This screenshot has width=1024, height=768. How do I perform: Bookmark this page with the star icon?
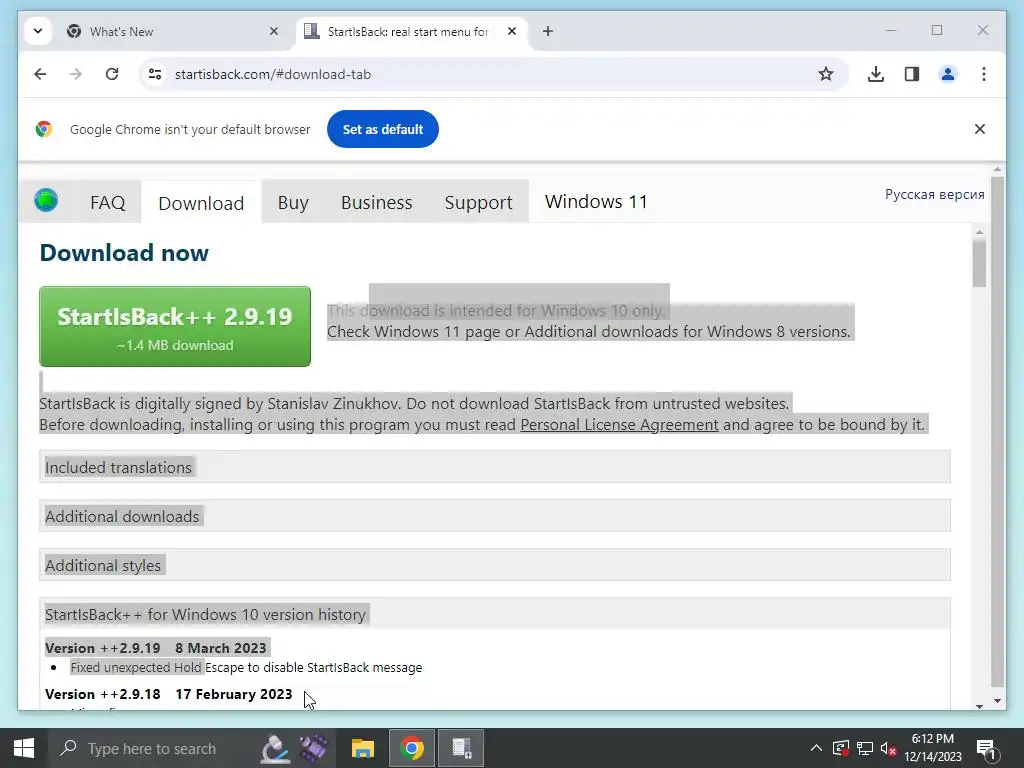(x=825, y=74)
